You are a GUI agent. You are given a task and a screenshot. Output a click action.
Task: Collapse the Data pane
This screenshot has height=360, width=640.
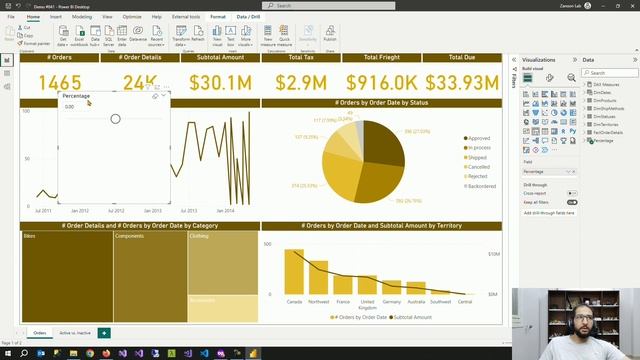(635, 60)
